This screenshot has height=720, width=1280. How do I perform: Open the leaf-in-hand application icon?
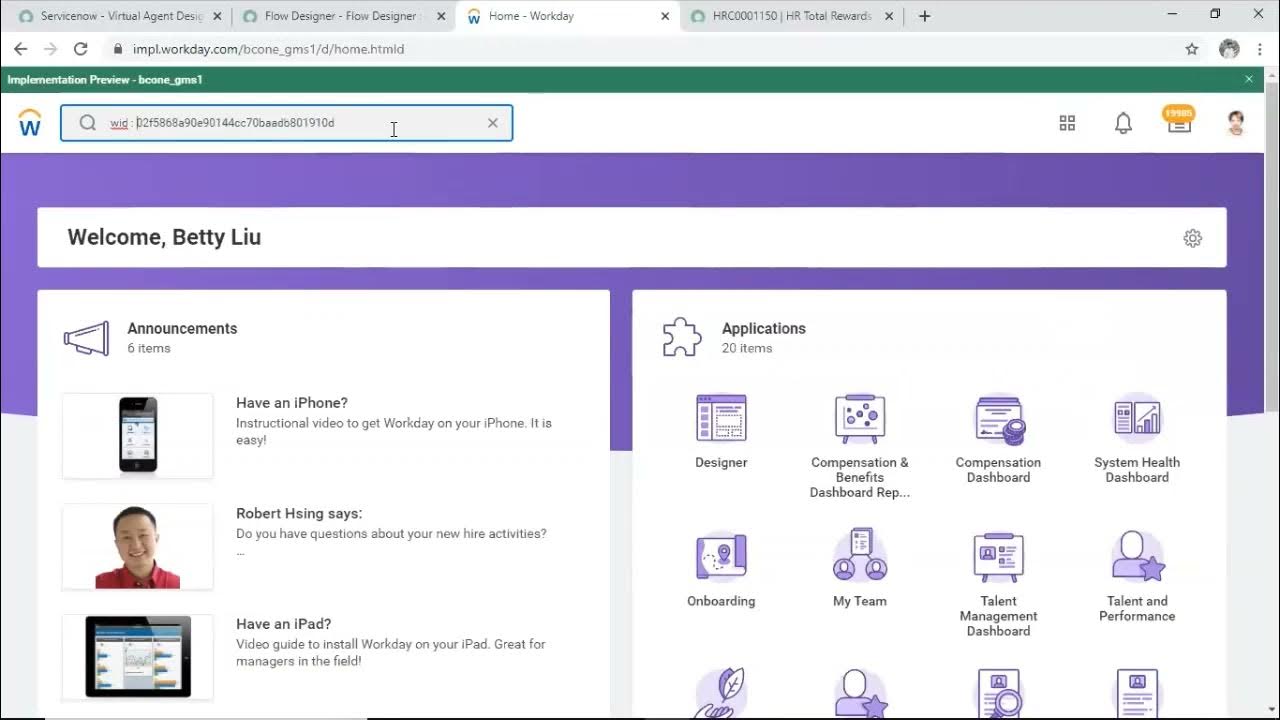point(721,693)
